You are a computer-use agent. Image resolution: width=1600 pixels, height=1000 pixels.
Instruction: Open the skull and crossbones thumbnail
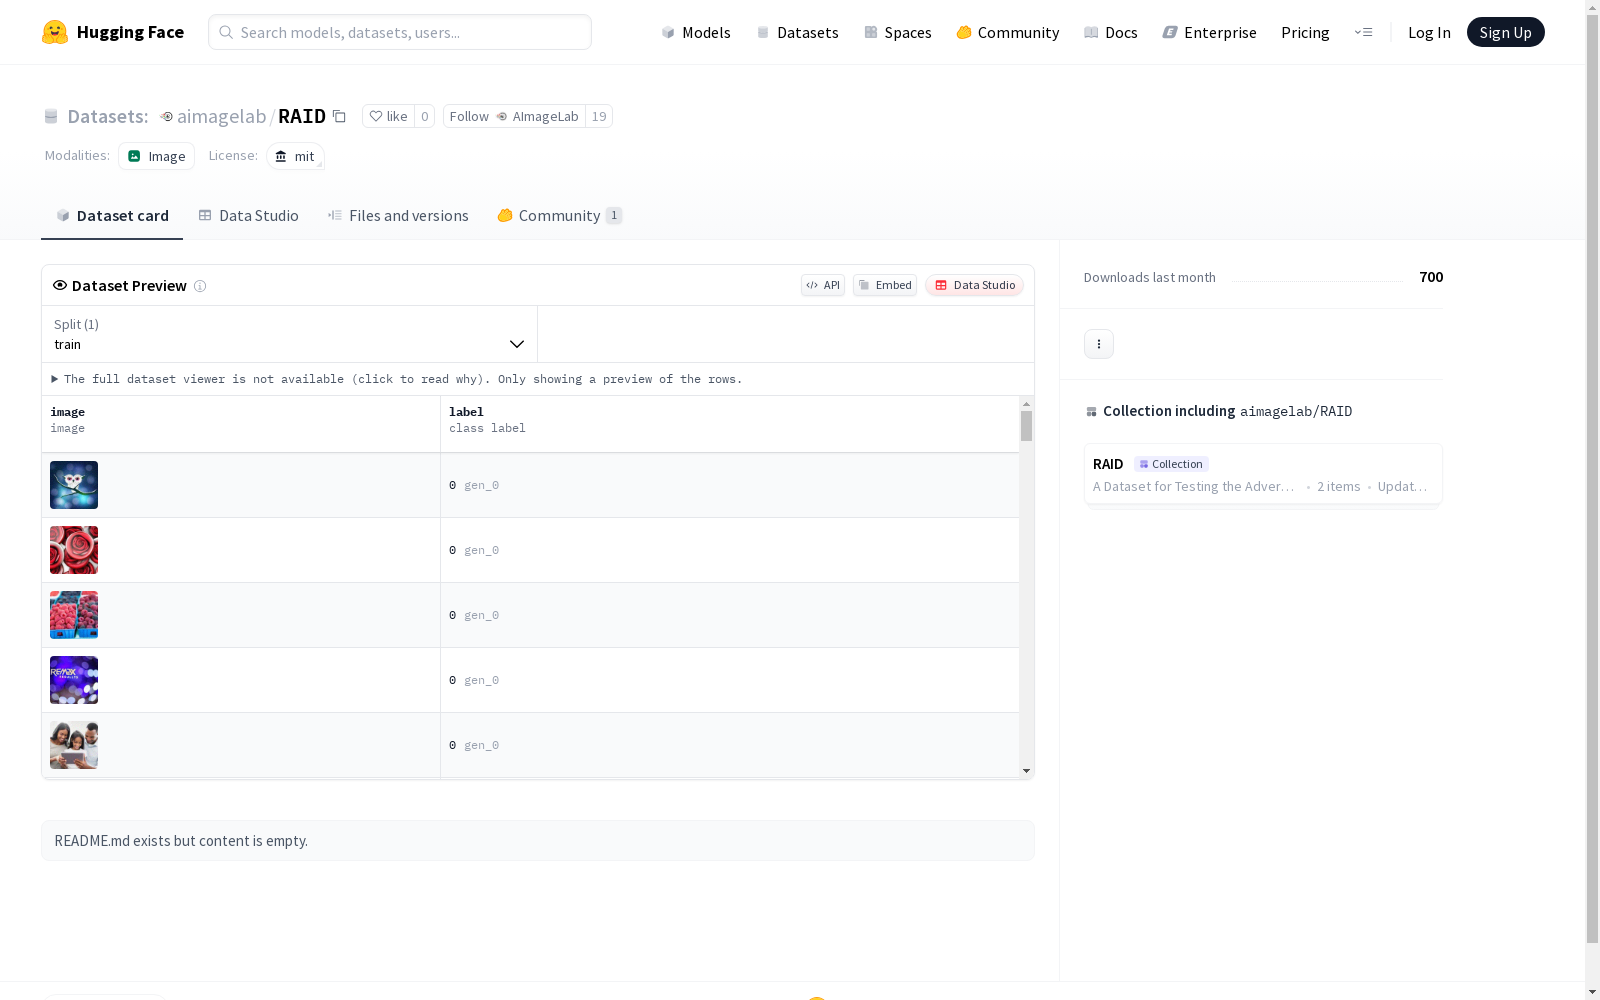[x=74, y=485]
